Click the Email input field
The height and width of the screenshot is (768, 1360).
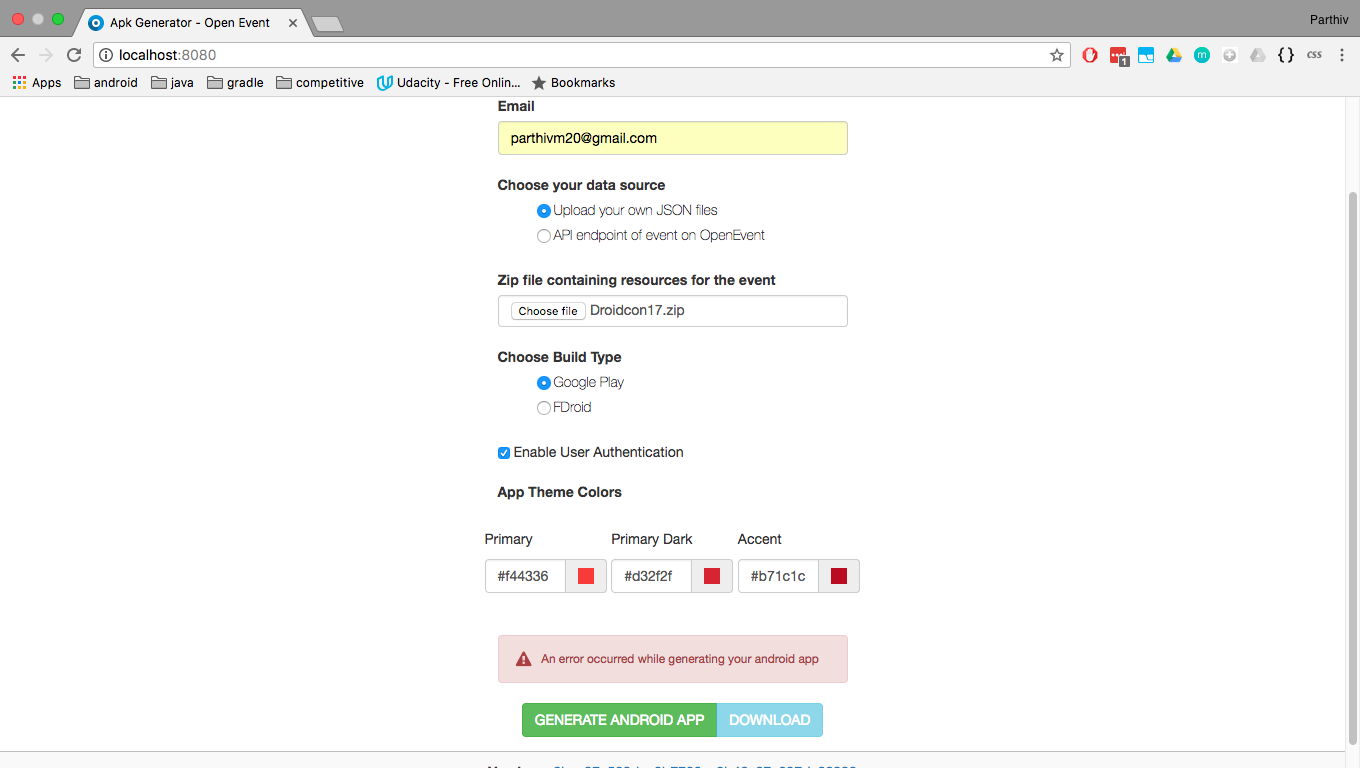tap(672, 138)
